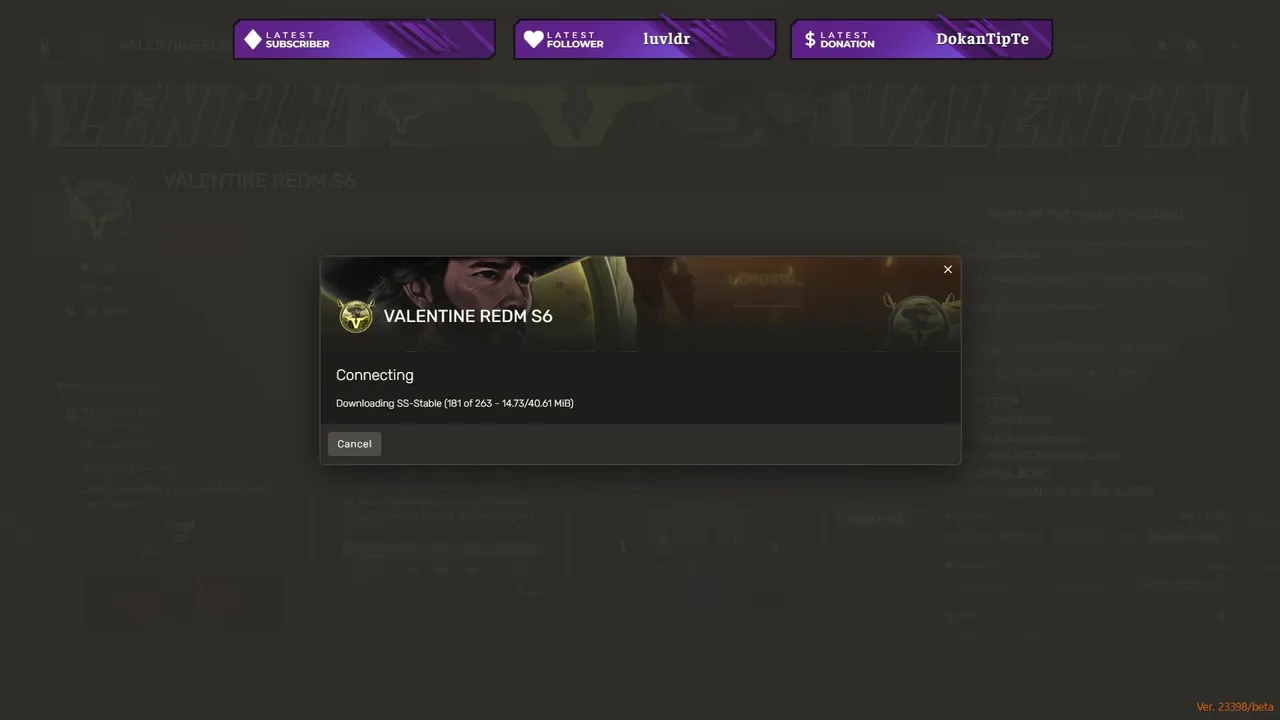Image resolution: width=1280 pixels, height=720 pixels.
Task: Click the diamond icon in Latest Subscriber
Action: click(253, 39)
